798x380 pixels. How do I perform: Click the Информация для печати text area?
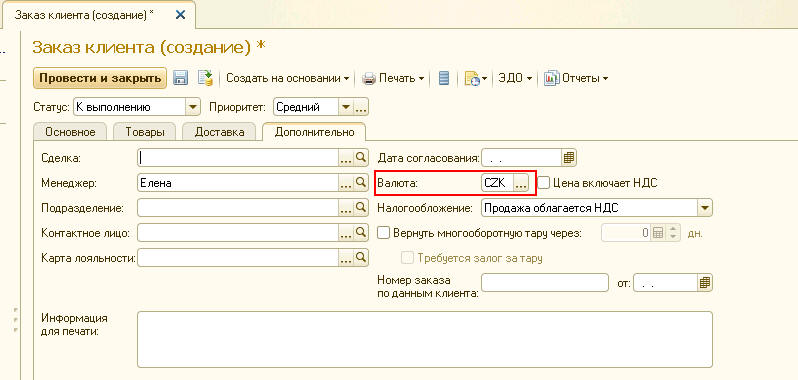[x=425, y=339]
